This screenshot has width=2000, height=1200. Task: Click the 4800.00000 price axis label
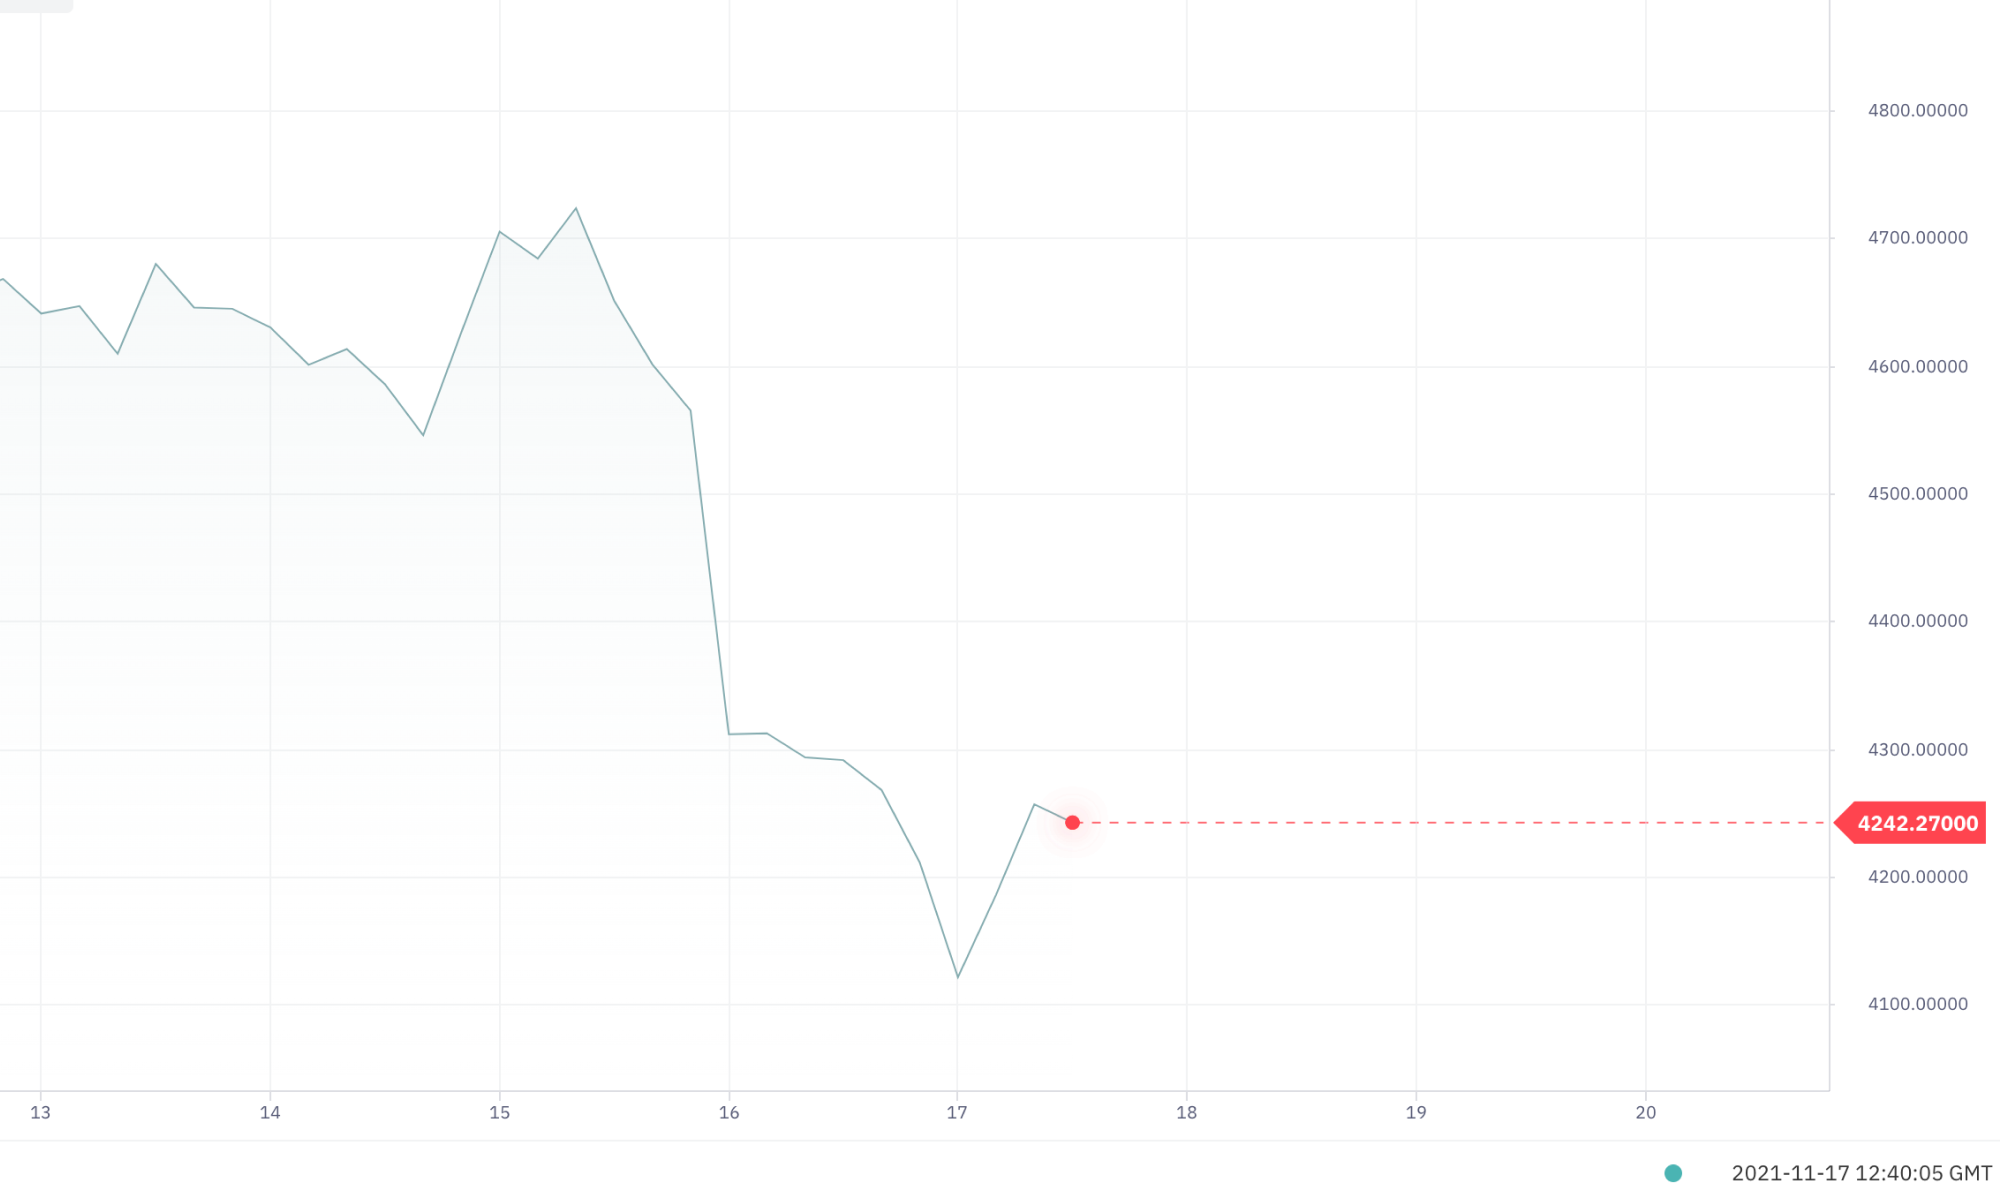[1917, 111]
